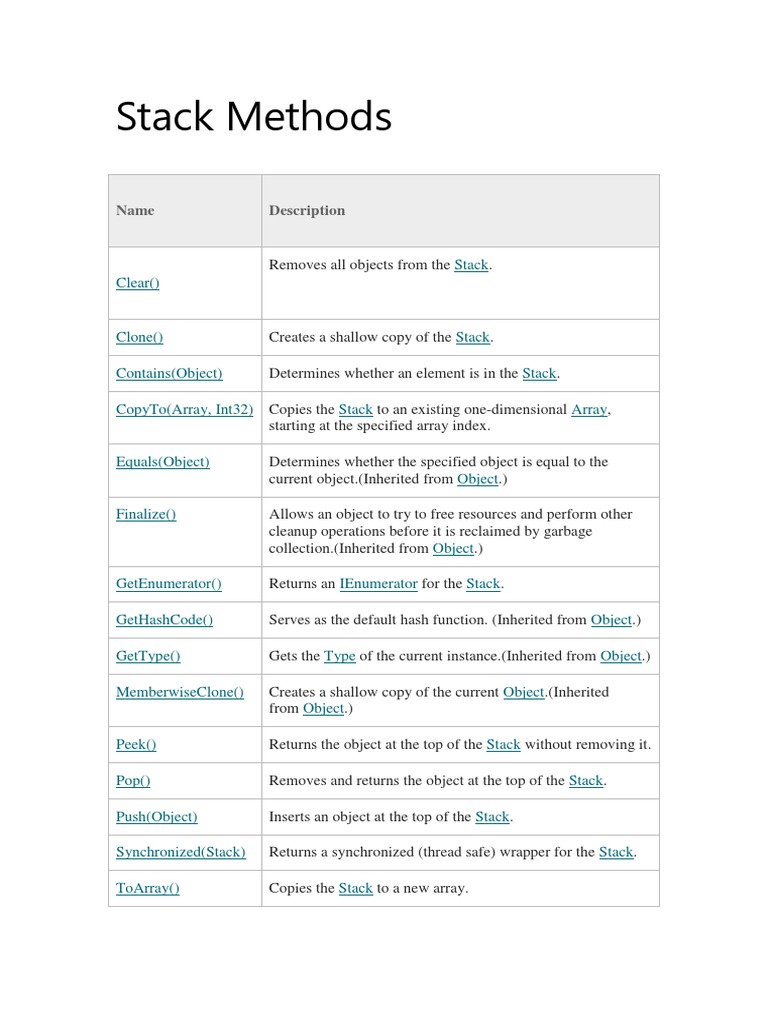Follow the Pop() method link

[133, 781]
